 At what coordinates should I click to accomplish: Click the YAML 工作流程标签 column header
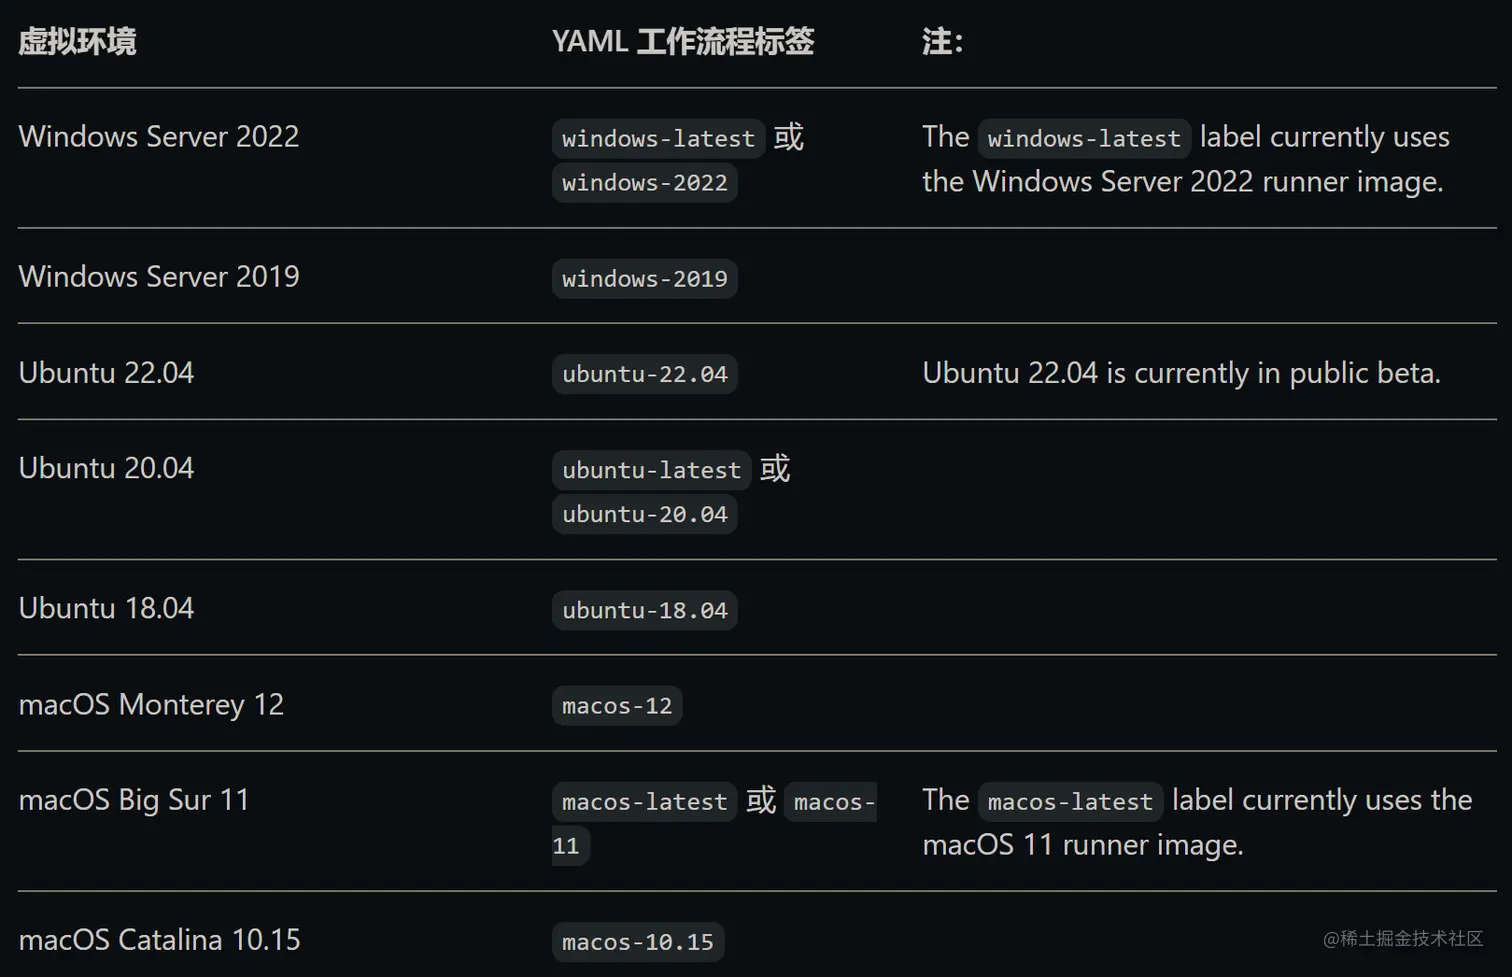683,42
